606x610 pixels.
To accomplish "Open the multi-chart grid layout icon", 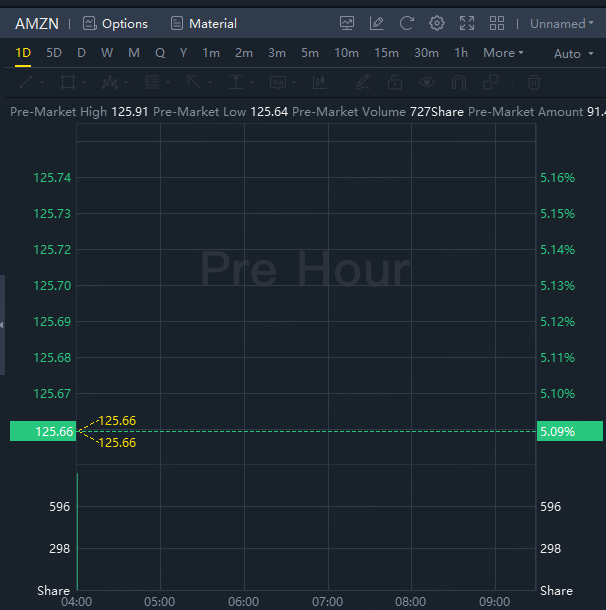I will coord(497,23).
